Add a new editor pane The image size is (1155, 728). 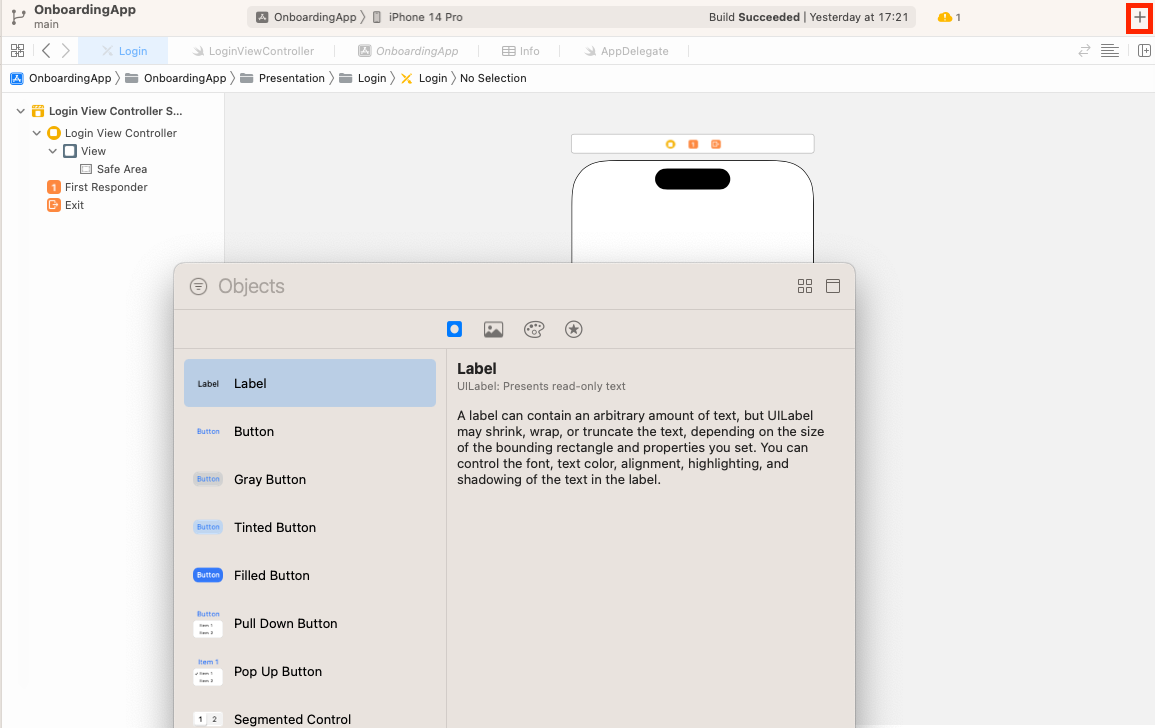(1145, 50)
